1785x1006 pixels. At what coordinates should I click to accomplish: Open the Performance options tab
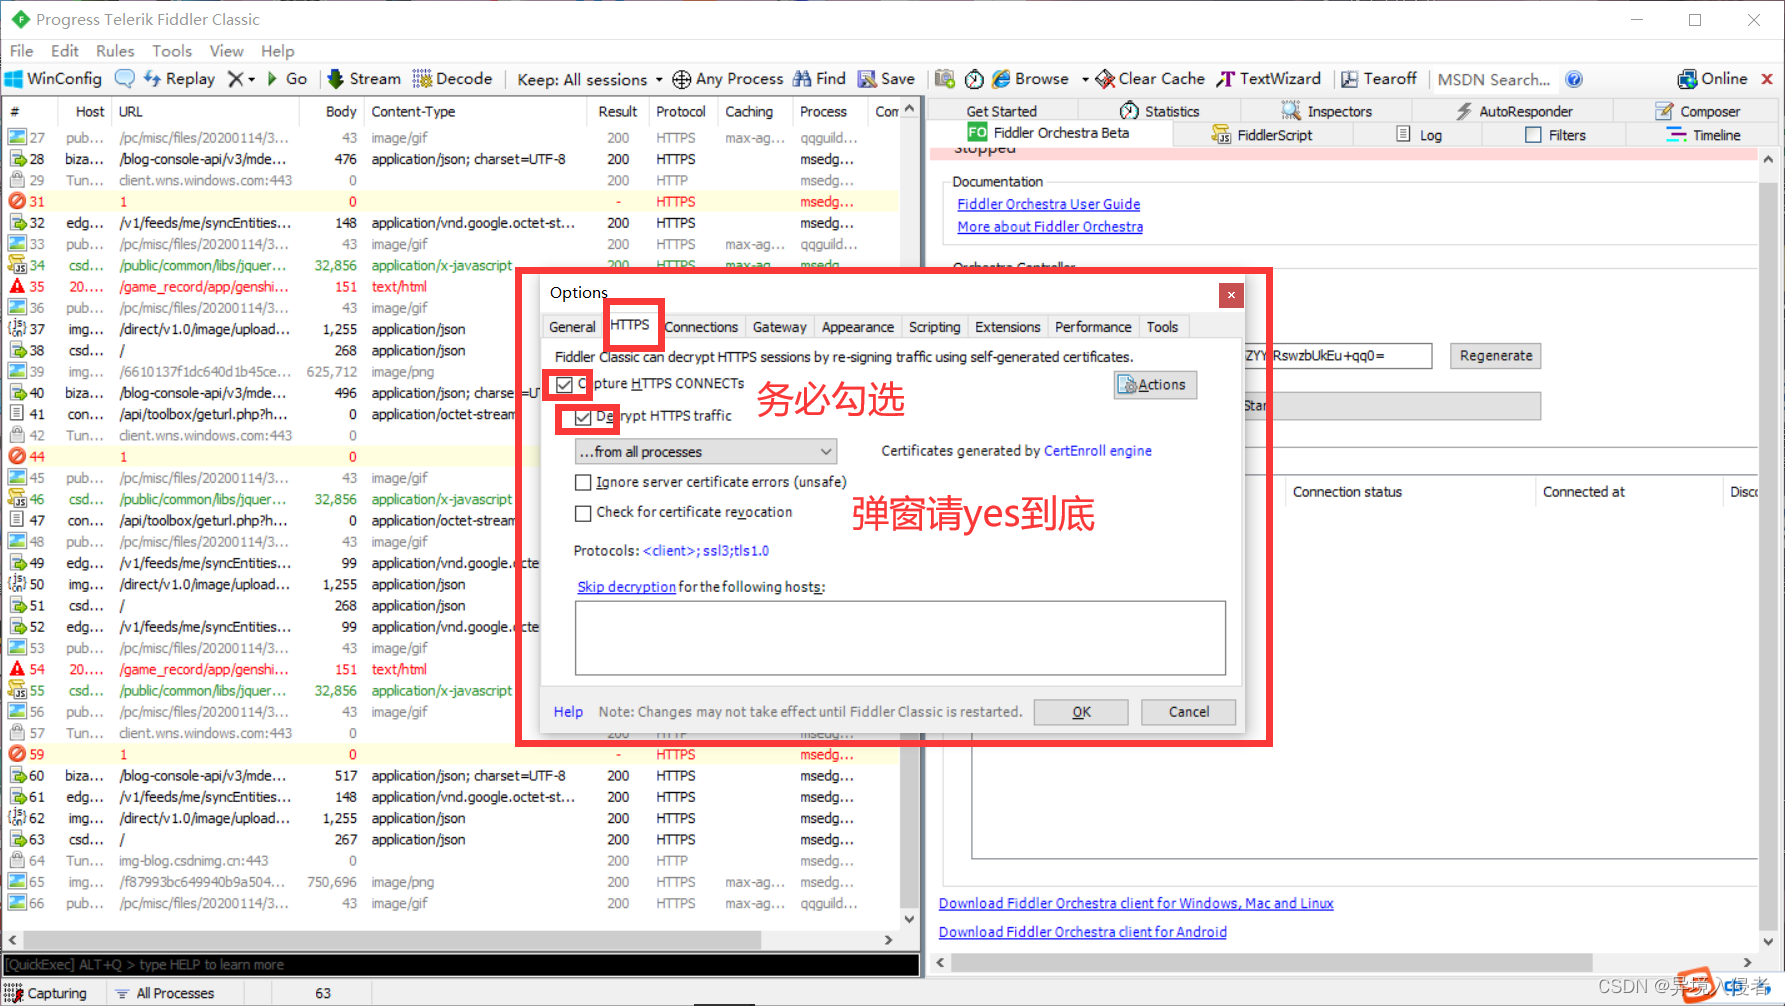pos(1093,327)
